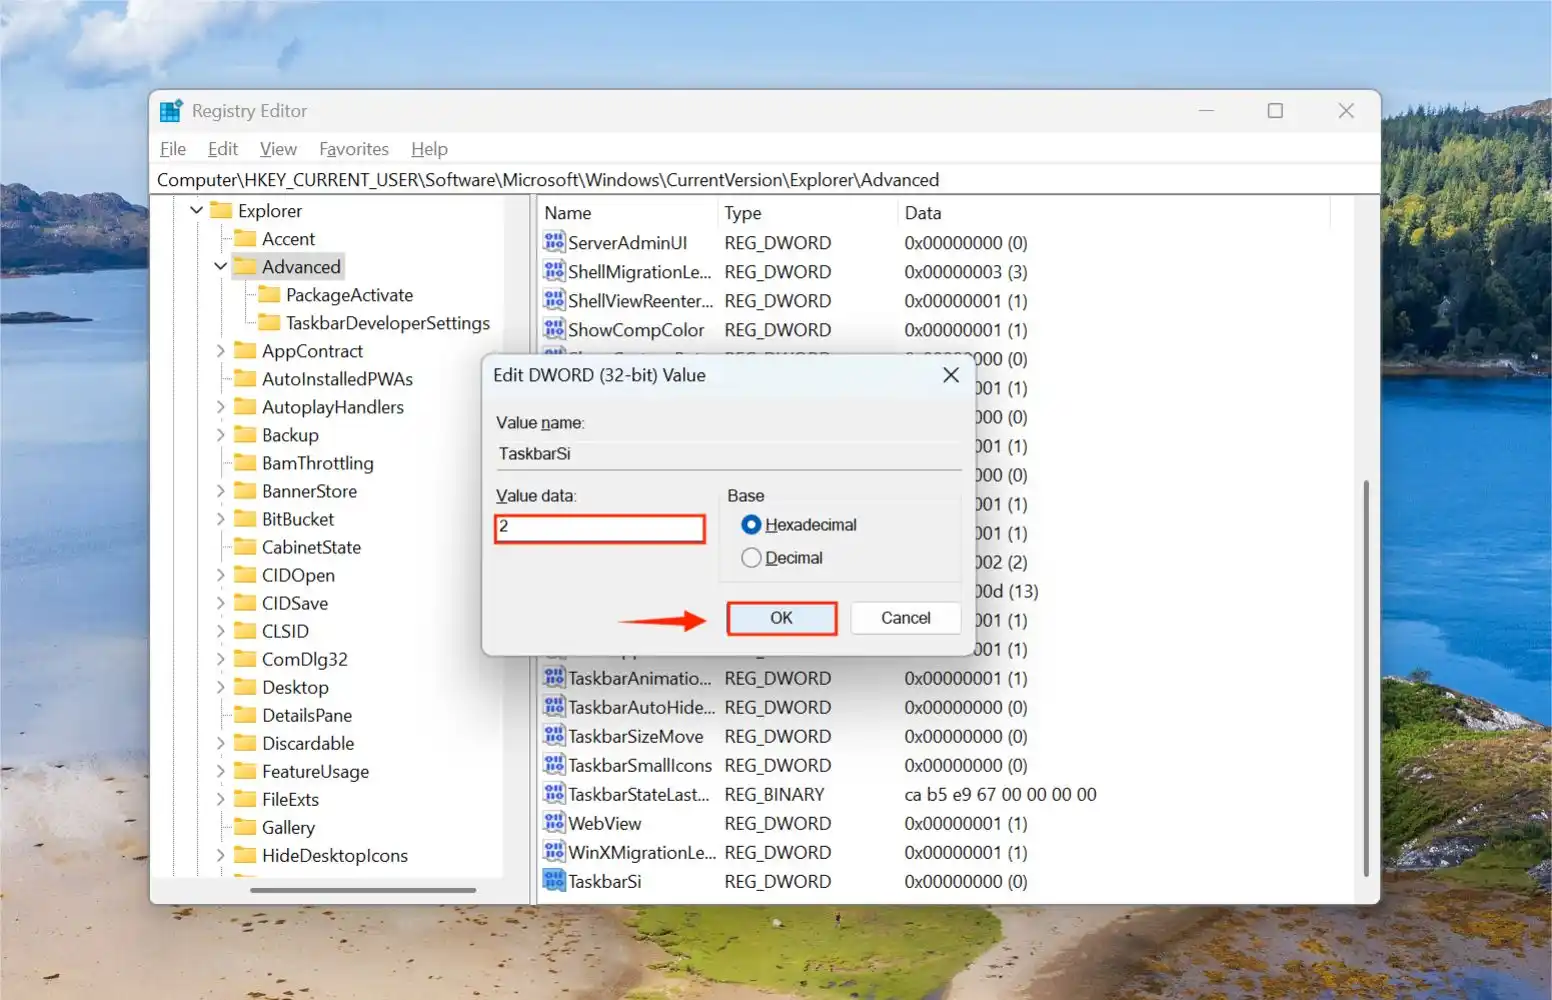
Task: Click the TaskbarSi value icon in list
Action: (554, 880)
